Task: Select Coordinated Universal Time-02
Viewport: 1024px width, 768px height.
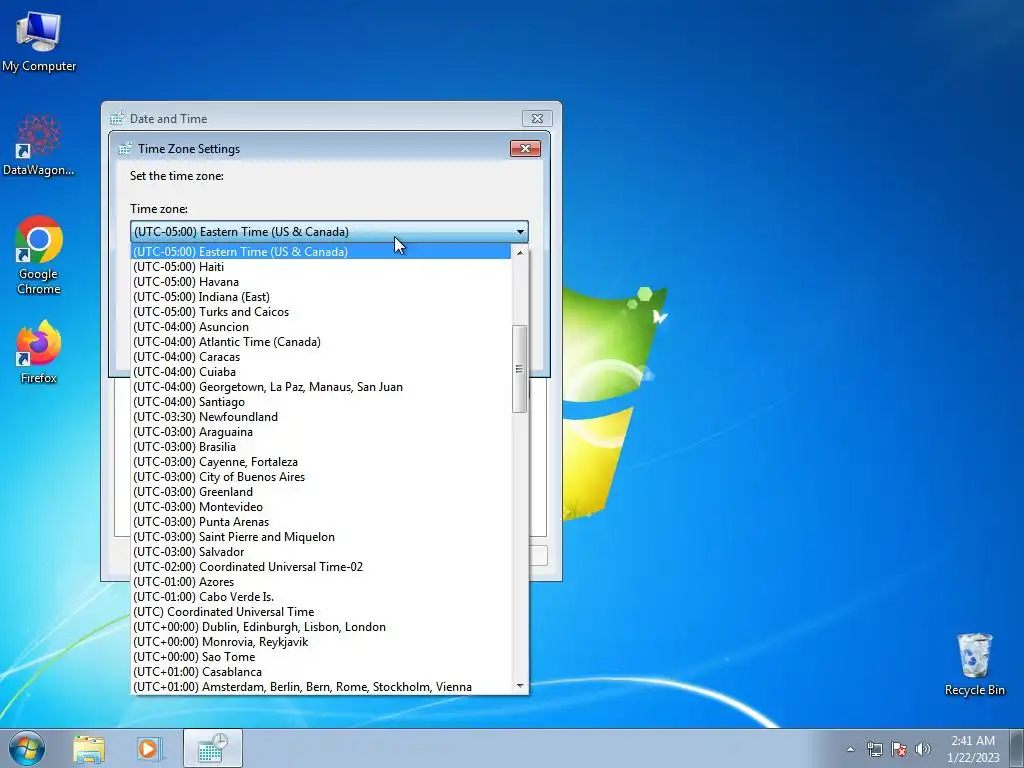Action: pyautogui.click(x=321, y=567)
